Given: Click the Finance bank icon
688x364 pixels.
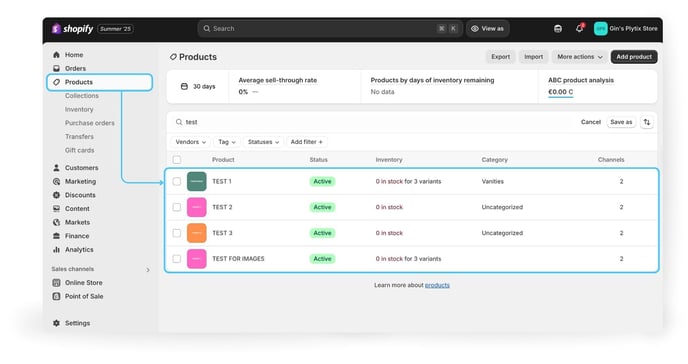Looking at the screenshot, I should click(56, 236).
